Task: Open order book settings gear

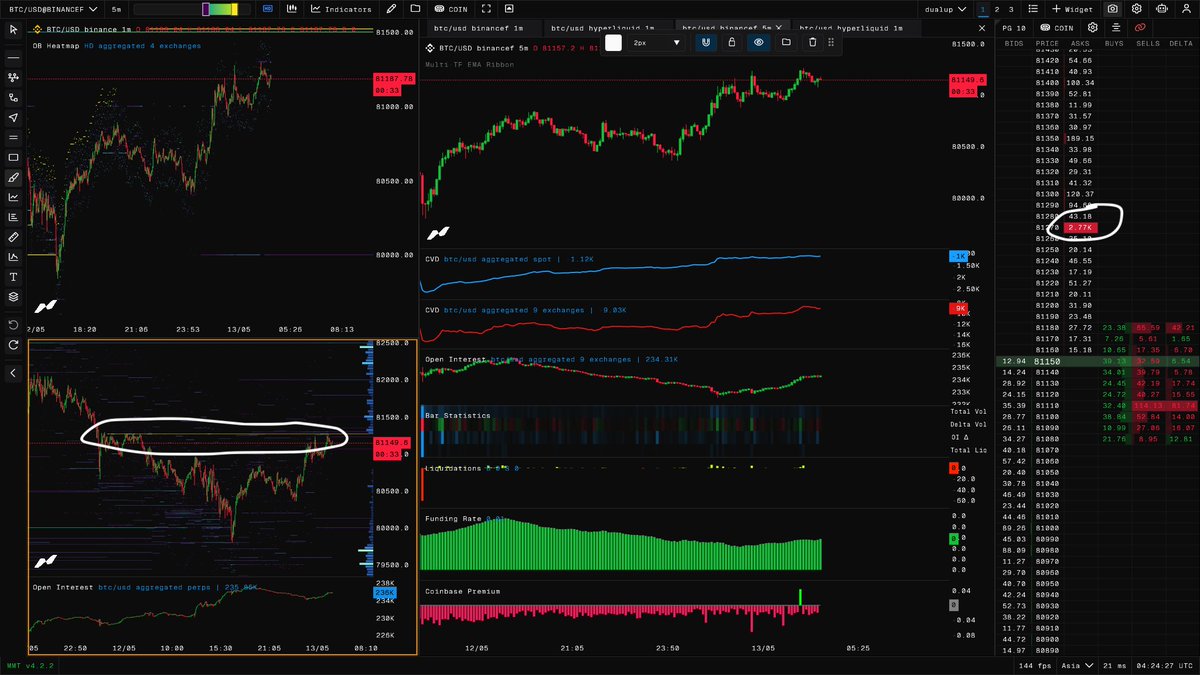Action: [1092, 28]
